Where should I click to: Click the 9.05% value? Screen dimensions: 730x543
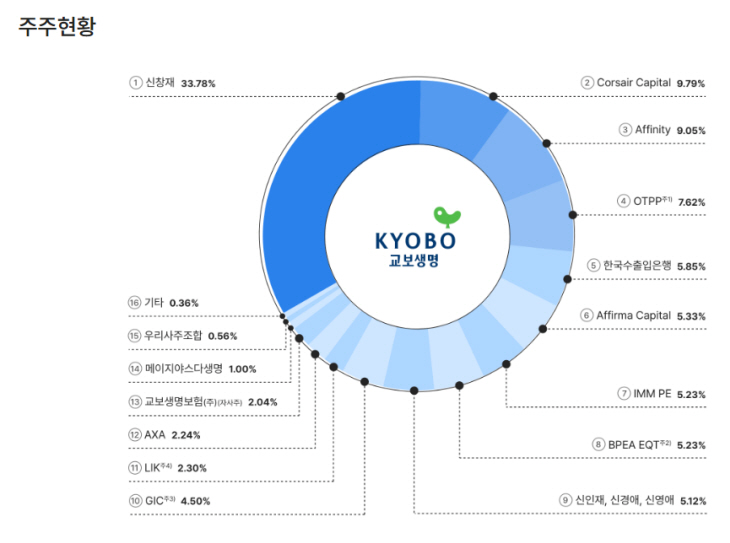pyautogui.click(x=691, y=130)
